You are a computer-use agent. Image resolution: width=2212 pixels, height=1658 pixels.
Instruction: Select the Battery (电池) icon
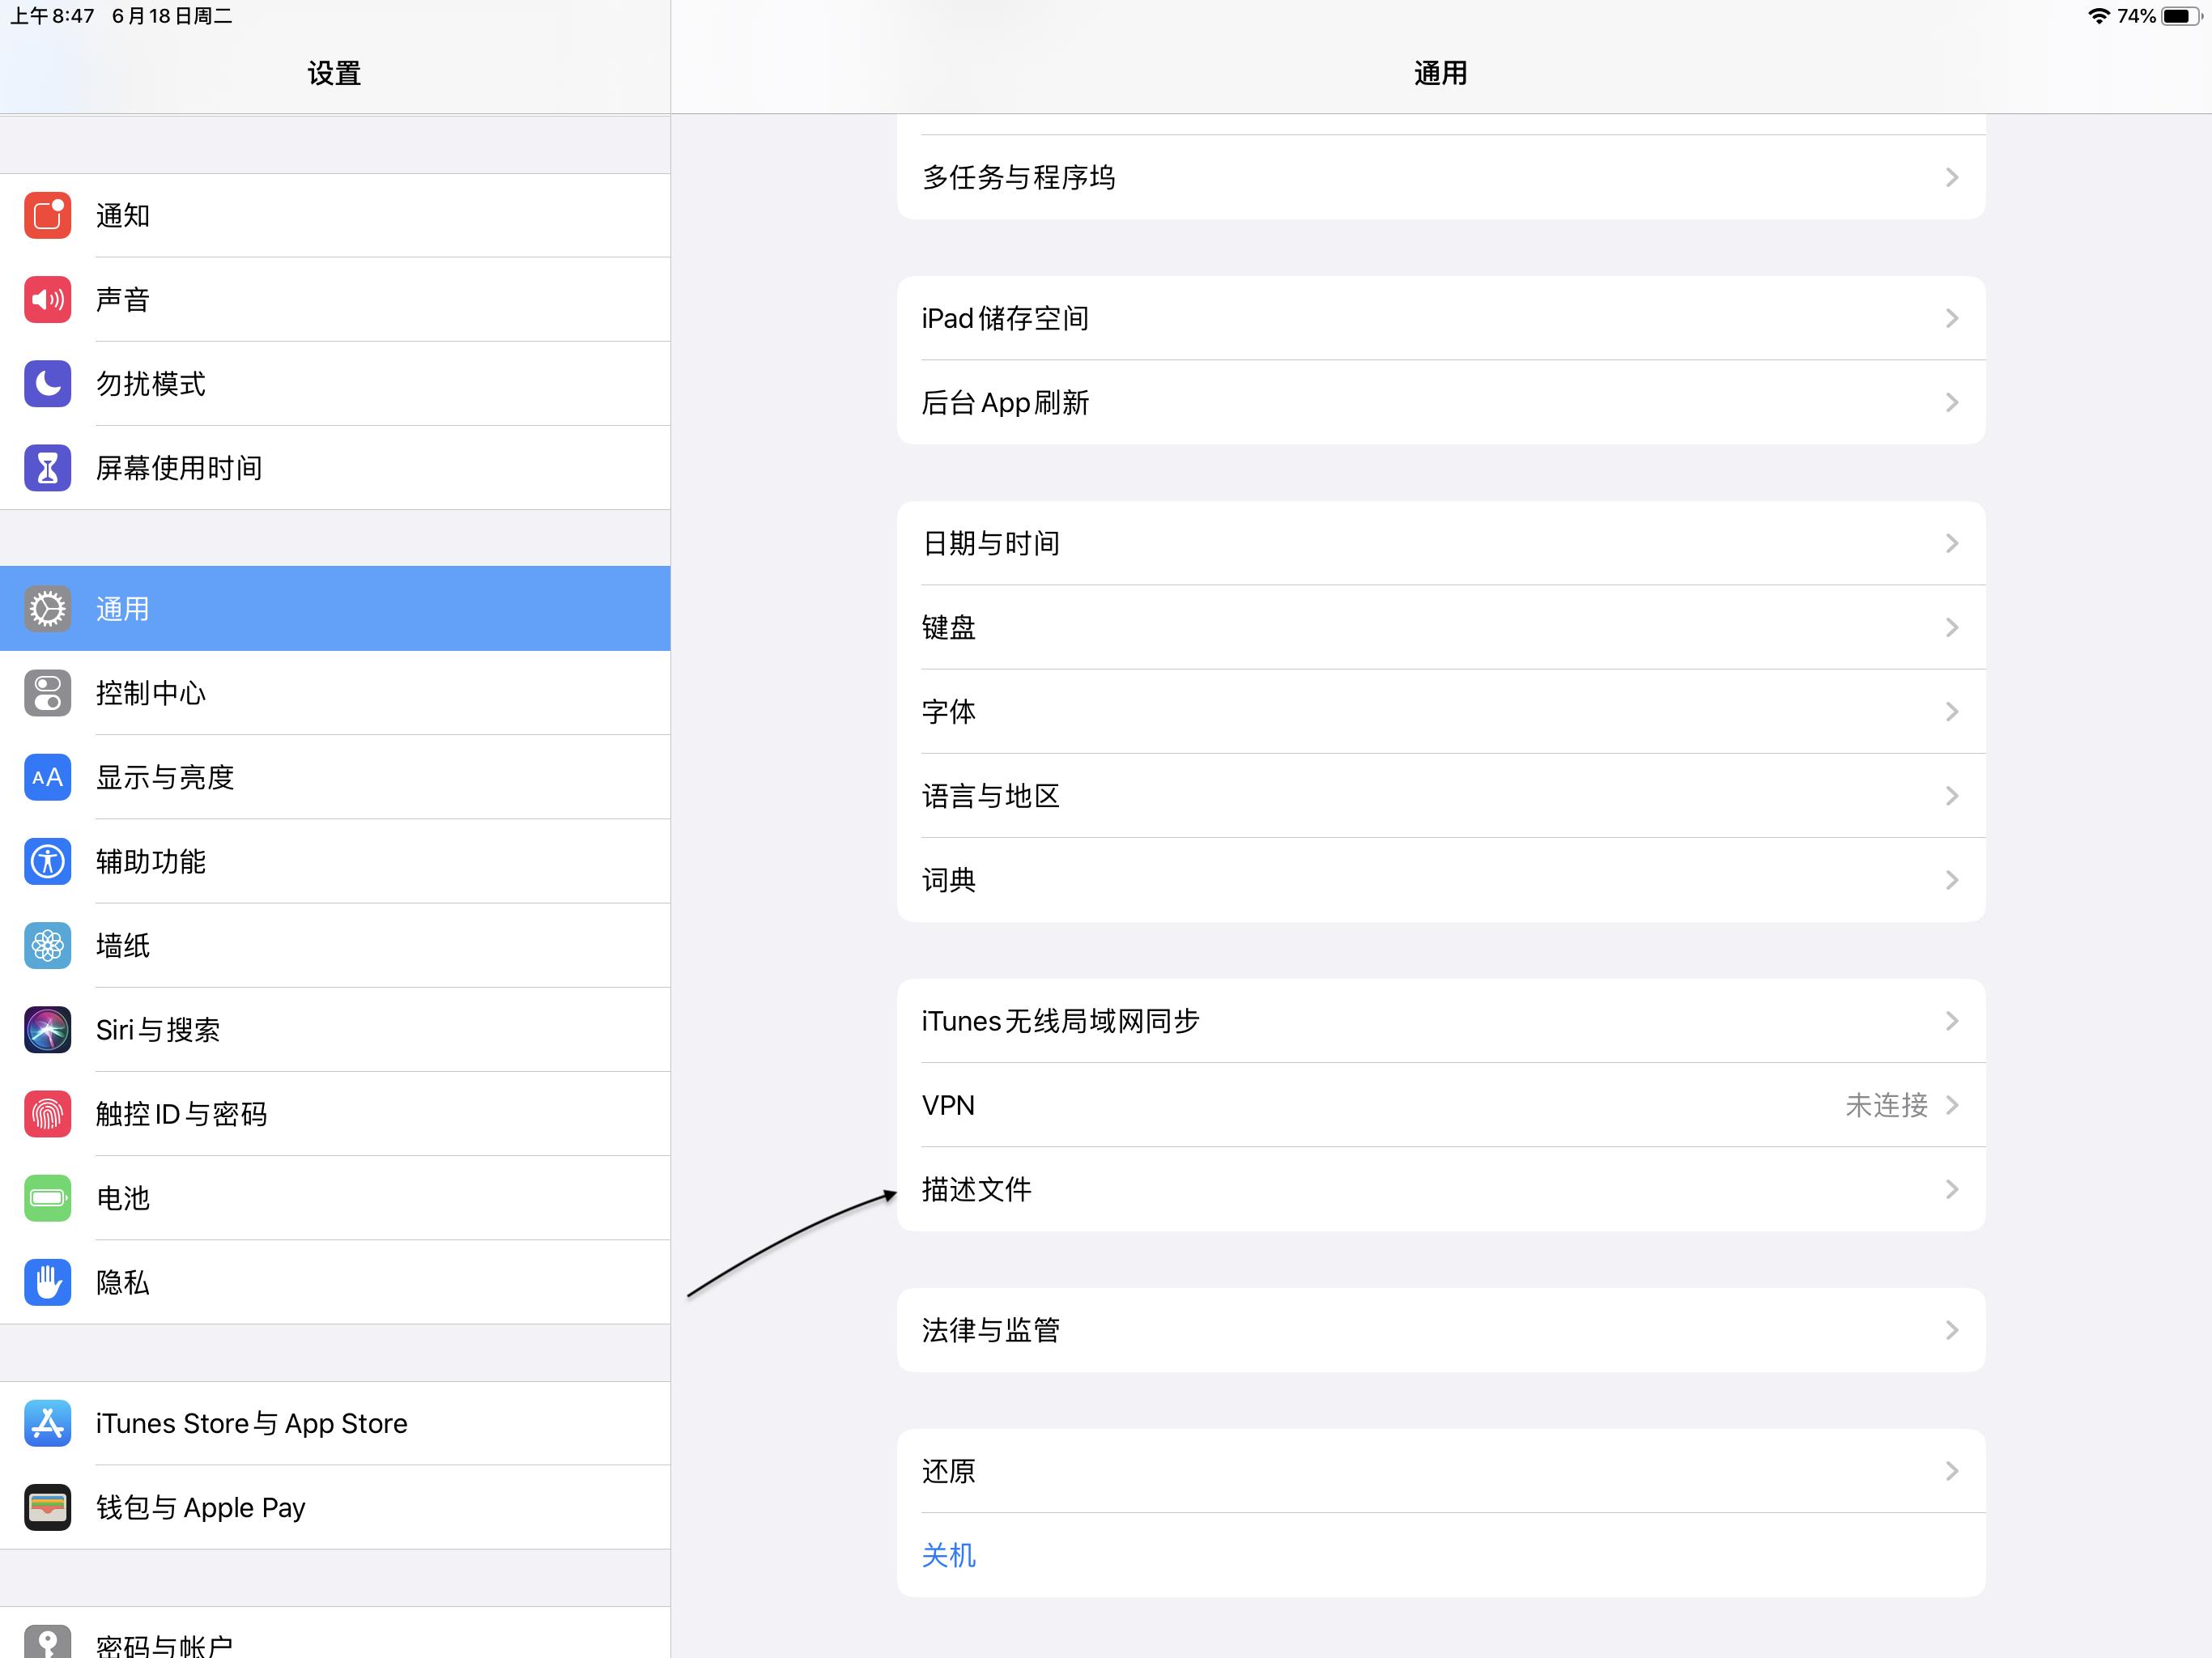click(47, 1198)
